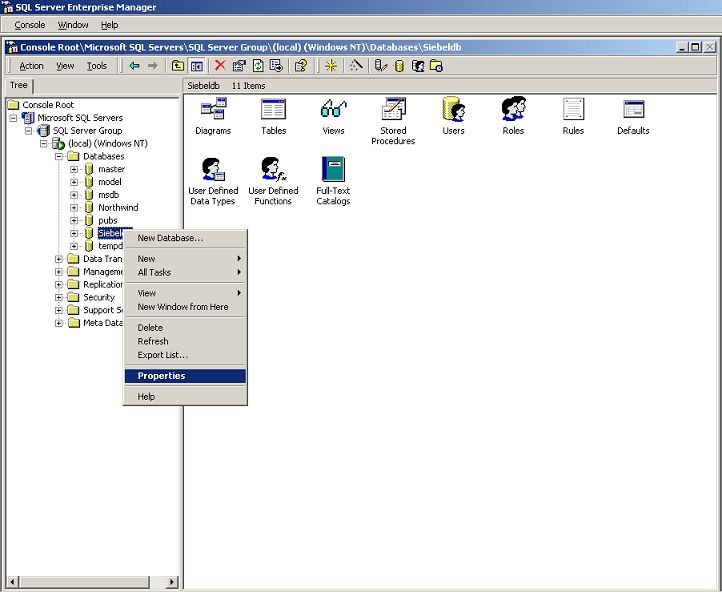The image size is (722, 592).
Task: Collapse (local) (Windows NT) server node
Action: (x=44, y=144)
